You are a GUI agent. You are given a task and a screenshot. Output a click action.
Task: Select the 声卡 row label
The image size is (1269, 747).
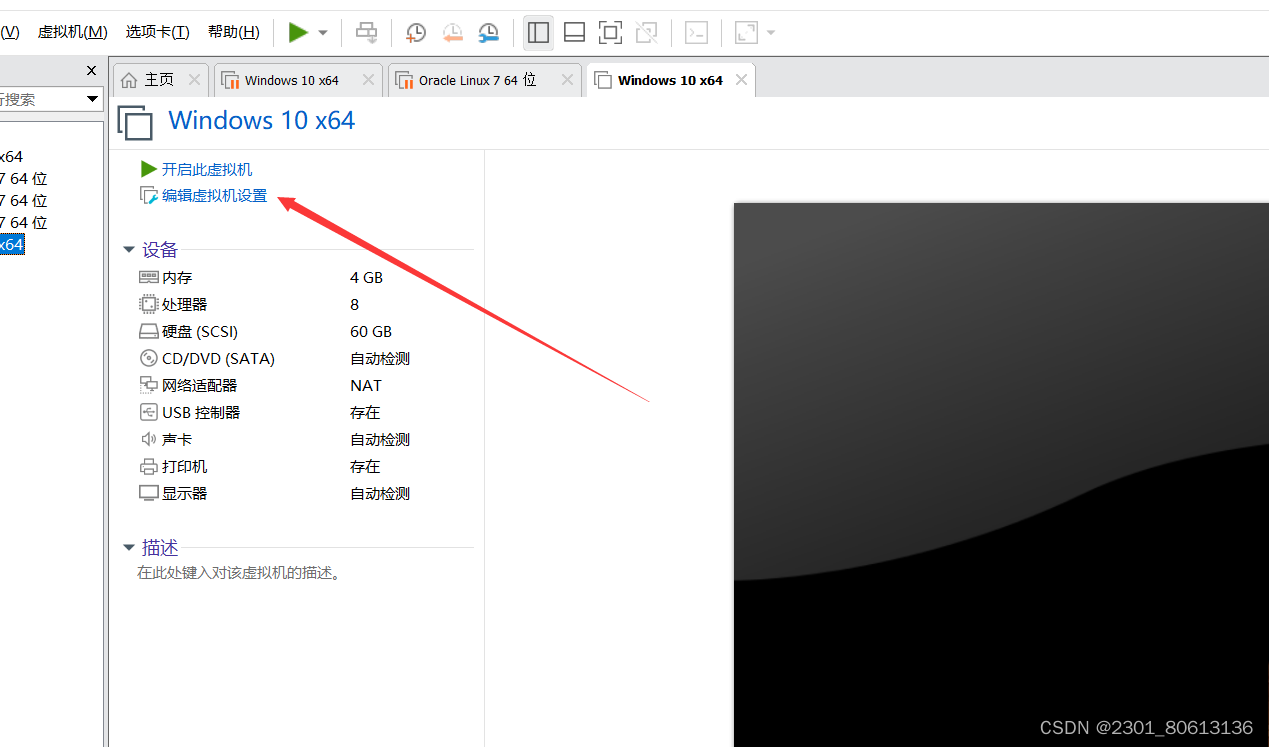(177, 439)
